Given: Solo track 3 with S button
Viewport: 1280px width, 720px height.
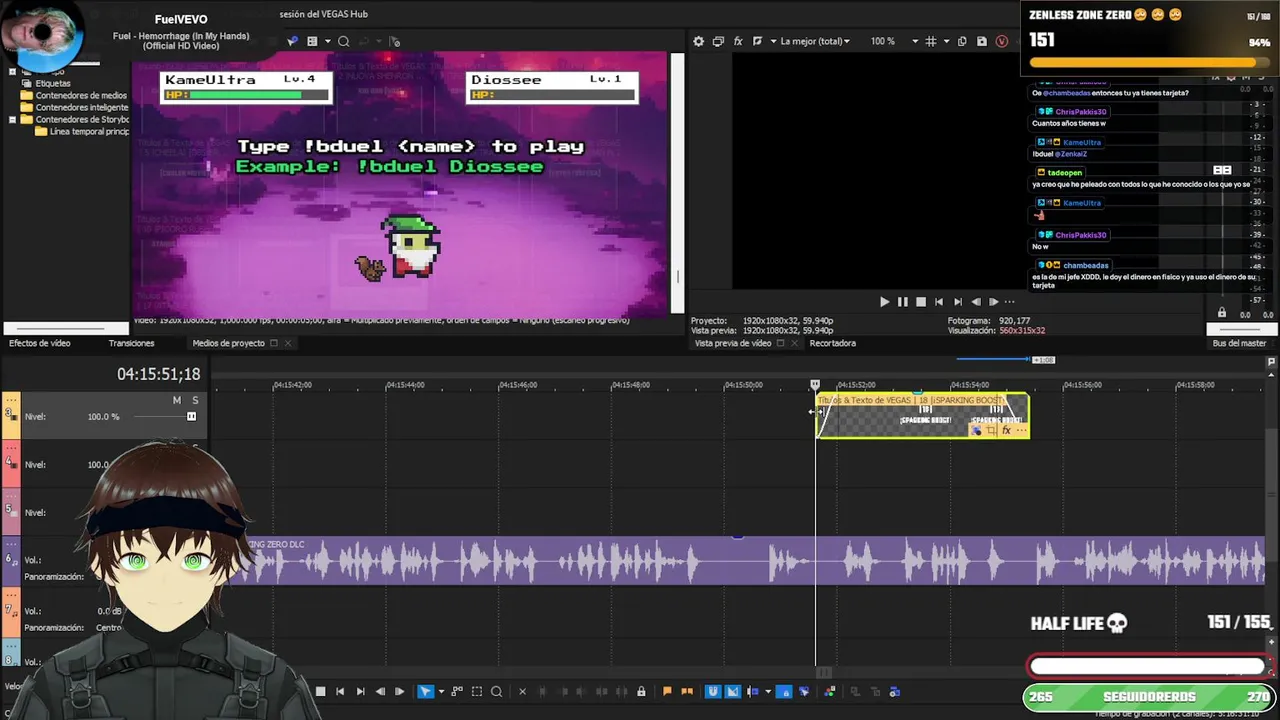Looking at the screenshot, I should point(195,400).
